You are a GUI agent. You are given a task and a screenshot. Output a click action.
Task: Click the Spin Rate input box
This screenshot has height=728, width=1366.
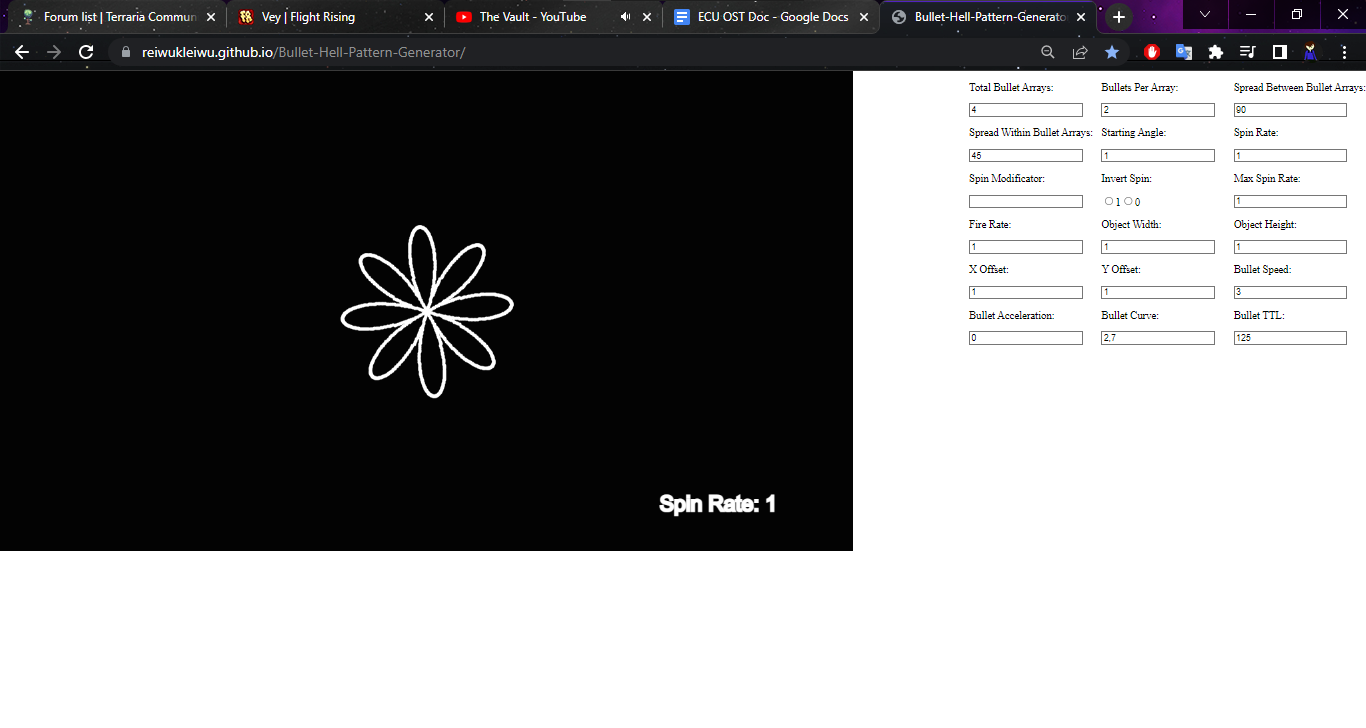click(1290, 155)
